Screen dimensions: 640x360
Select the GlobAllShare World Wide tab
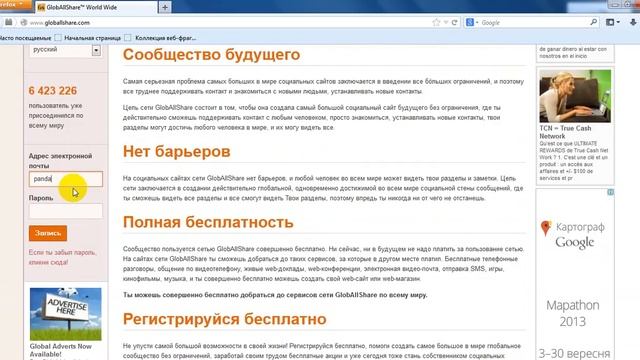tap(96, 7)
